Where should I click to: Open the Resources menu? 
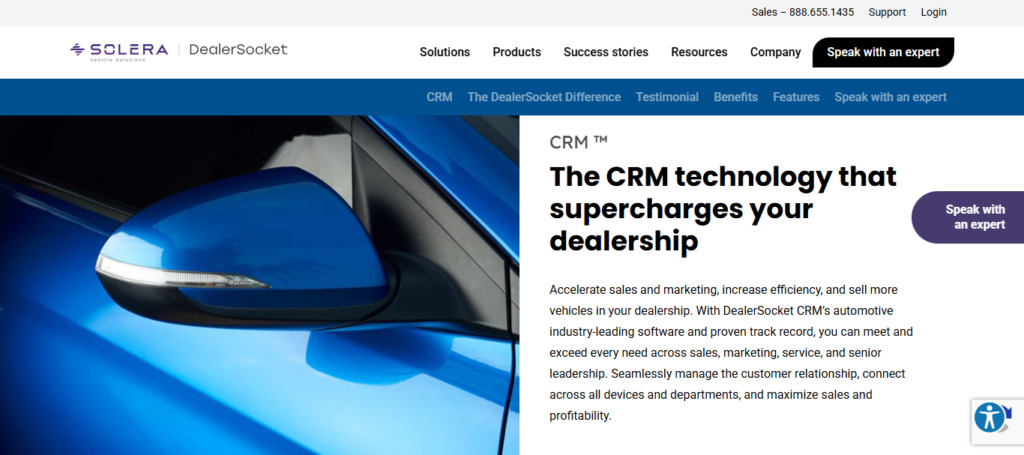point(699,52)
